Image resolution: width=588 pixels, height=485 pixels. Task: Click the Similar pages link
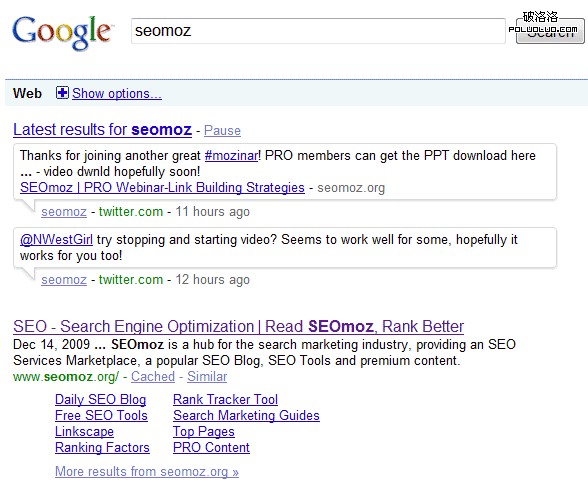pyautogui.click(x=207, y=377)
